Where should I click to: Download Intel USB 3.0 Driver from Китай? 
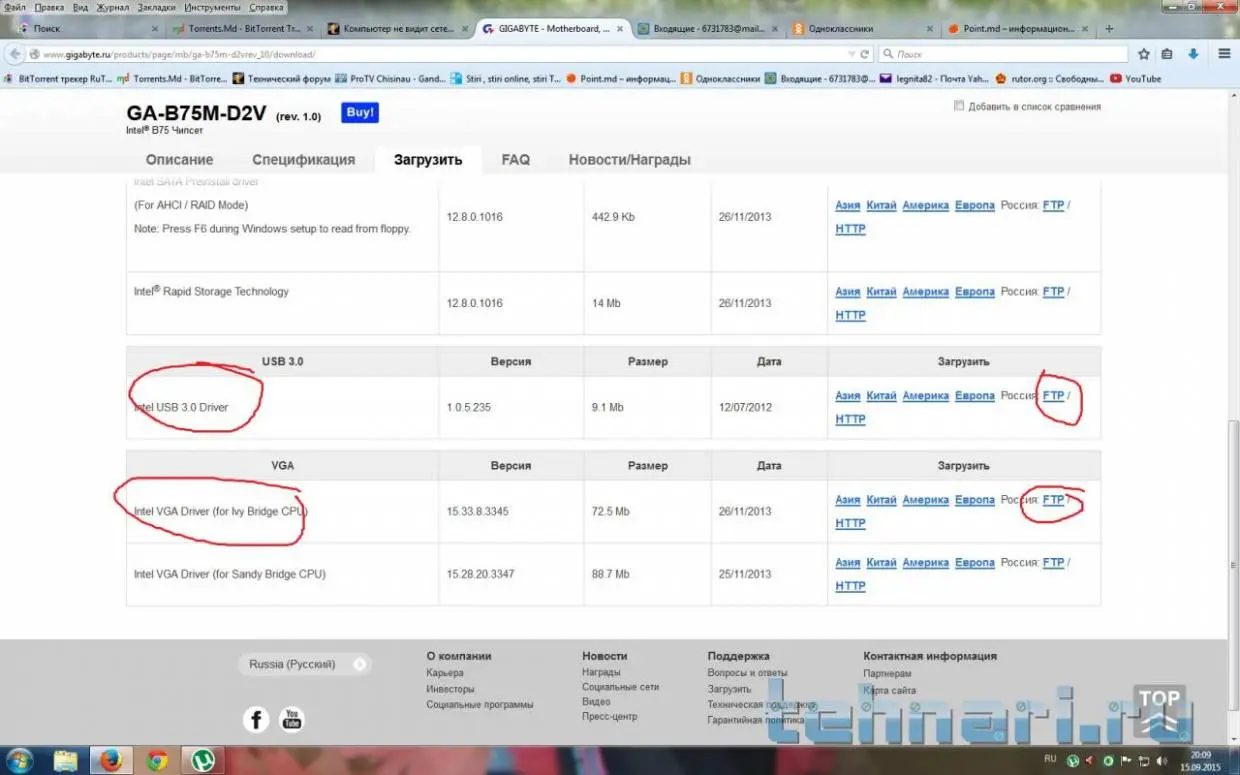coord(881,396)
